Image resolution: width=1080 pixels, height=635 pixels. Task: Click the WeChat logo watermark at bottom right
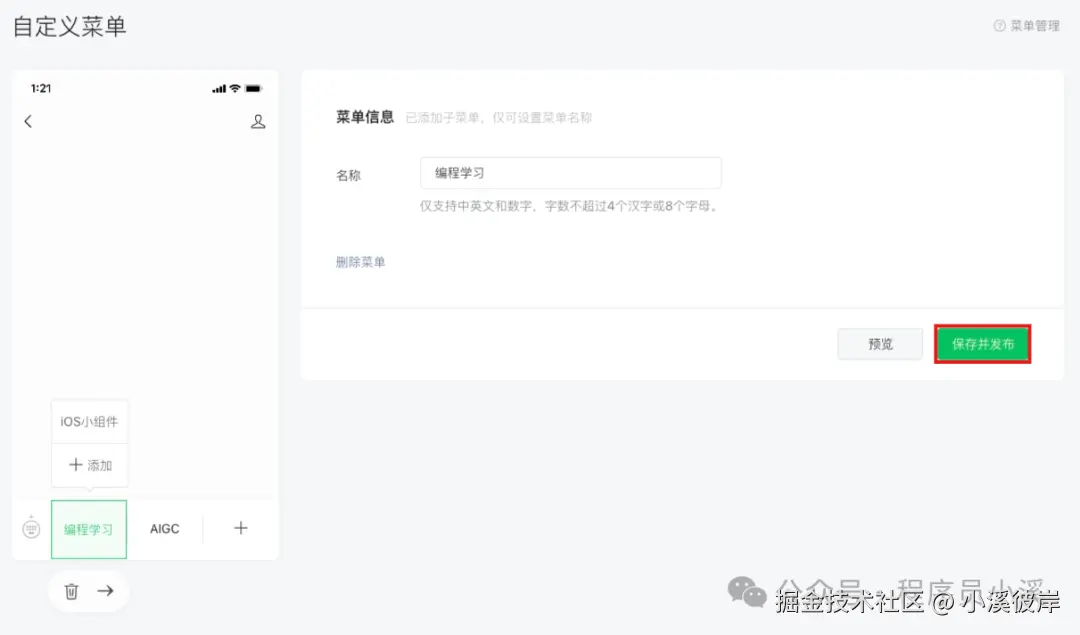click(x=746, y=591)
